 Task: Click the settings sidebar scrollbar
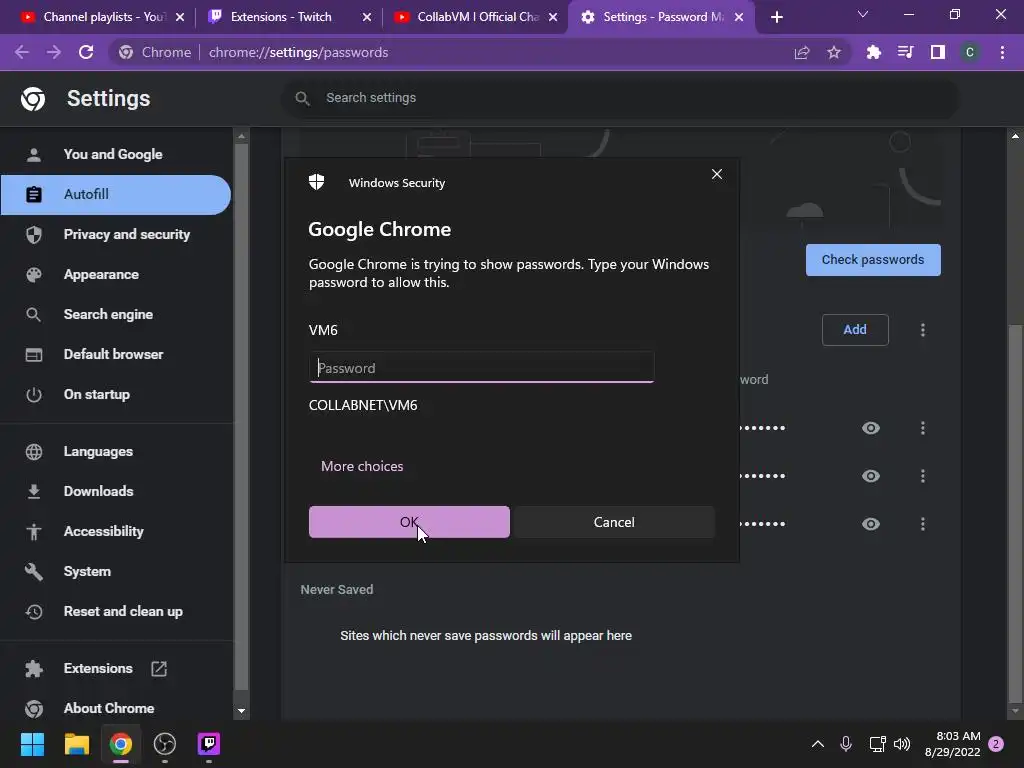[x=241, y=417]
